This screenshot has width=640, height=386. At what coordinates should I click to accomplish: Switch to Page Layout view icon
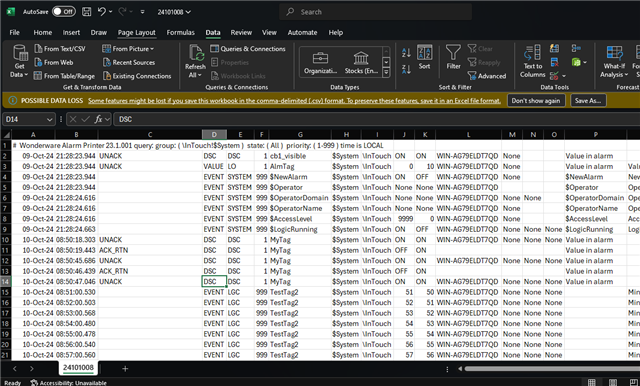click(x=613, y=382)
